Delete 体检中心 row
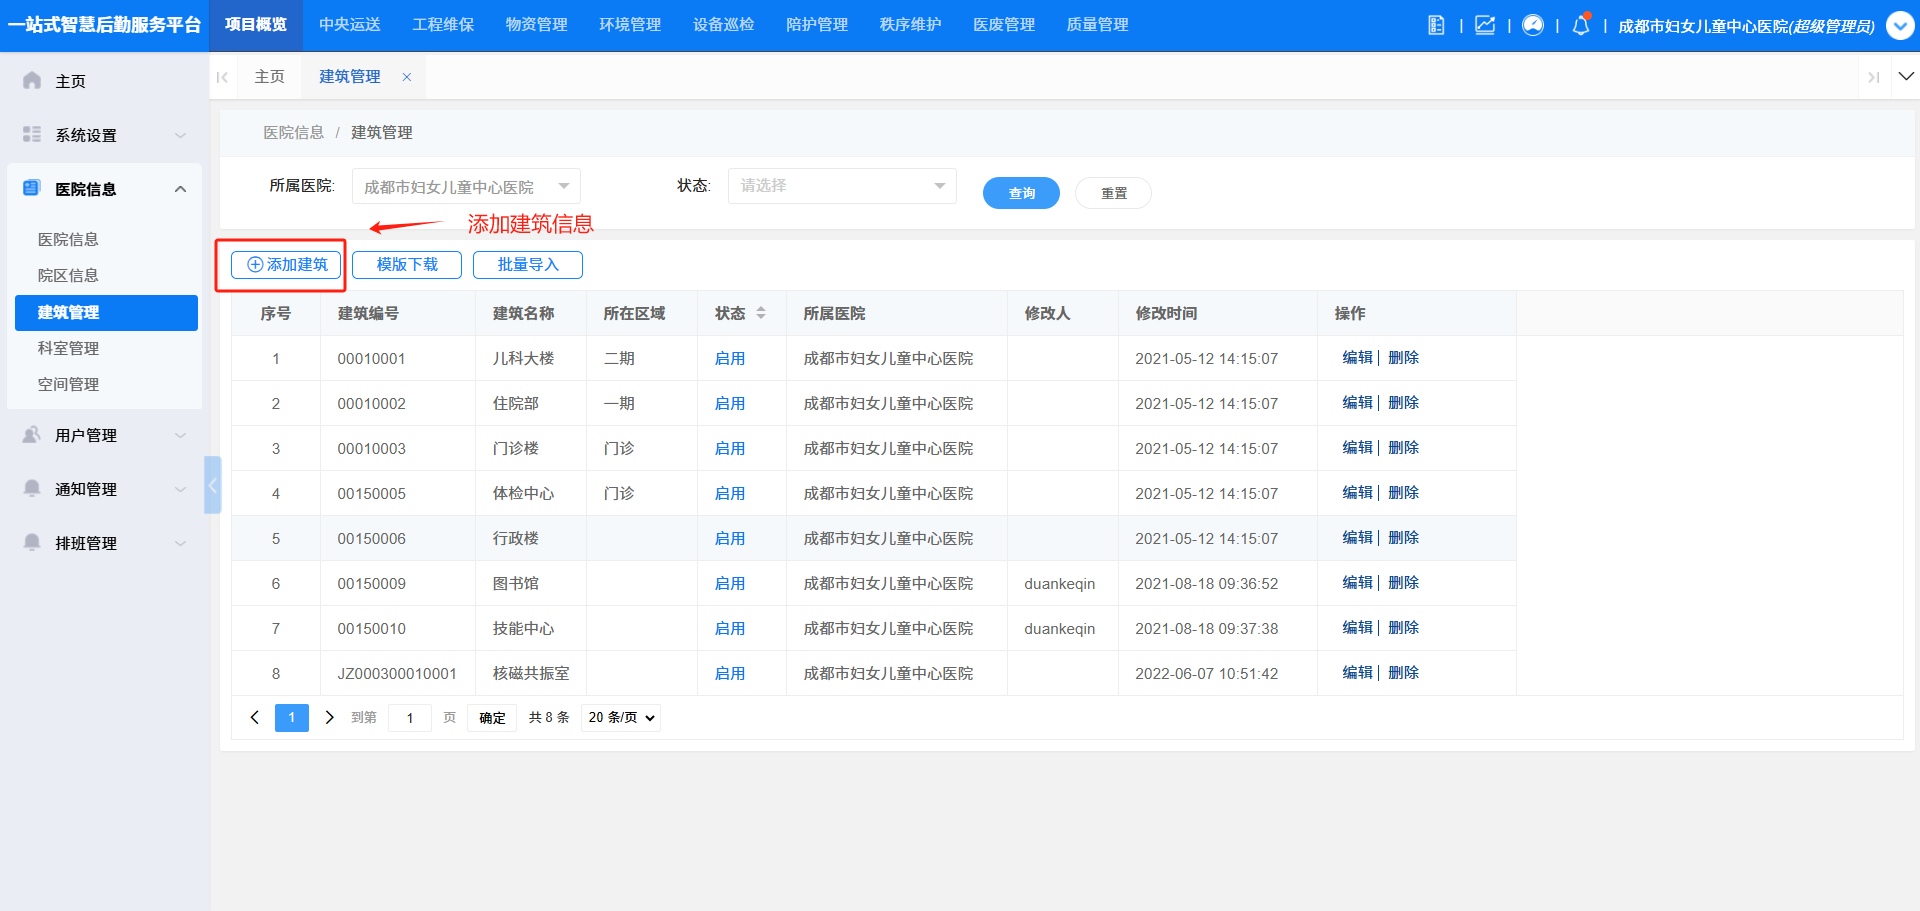The width and height of the screenshot is (1920, 911). (x=1404, y=493)
